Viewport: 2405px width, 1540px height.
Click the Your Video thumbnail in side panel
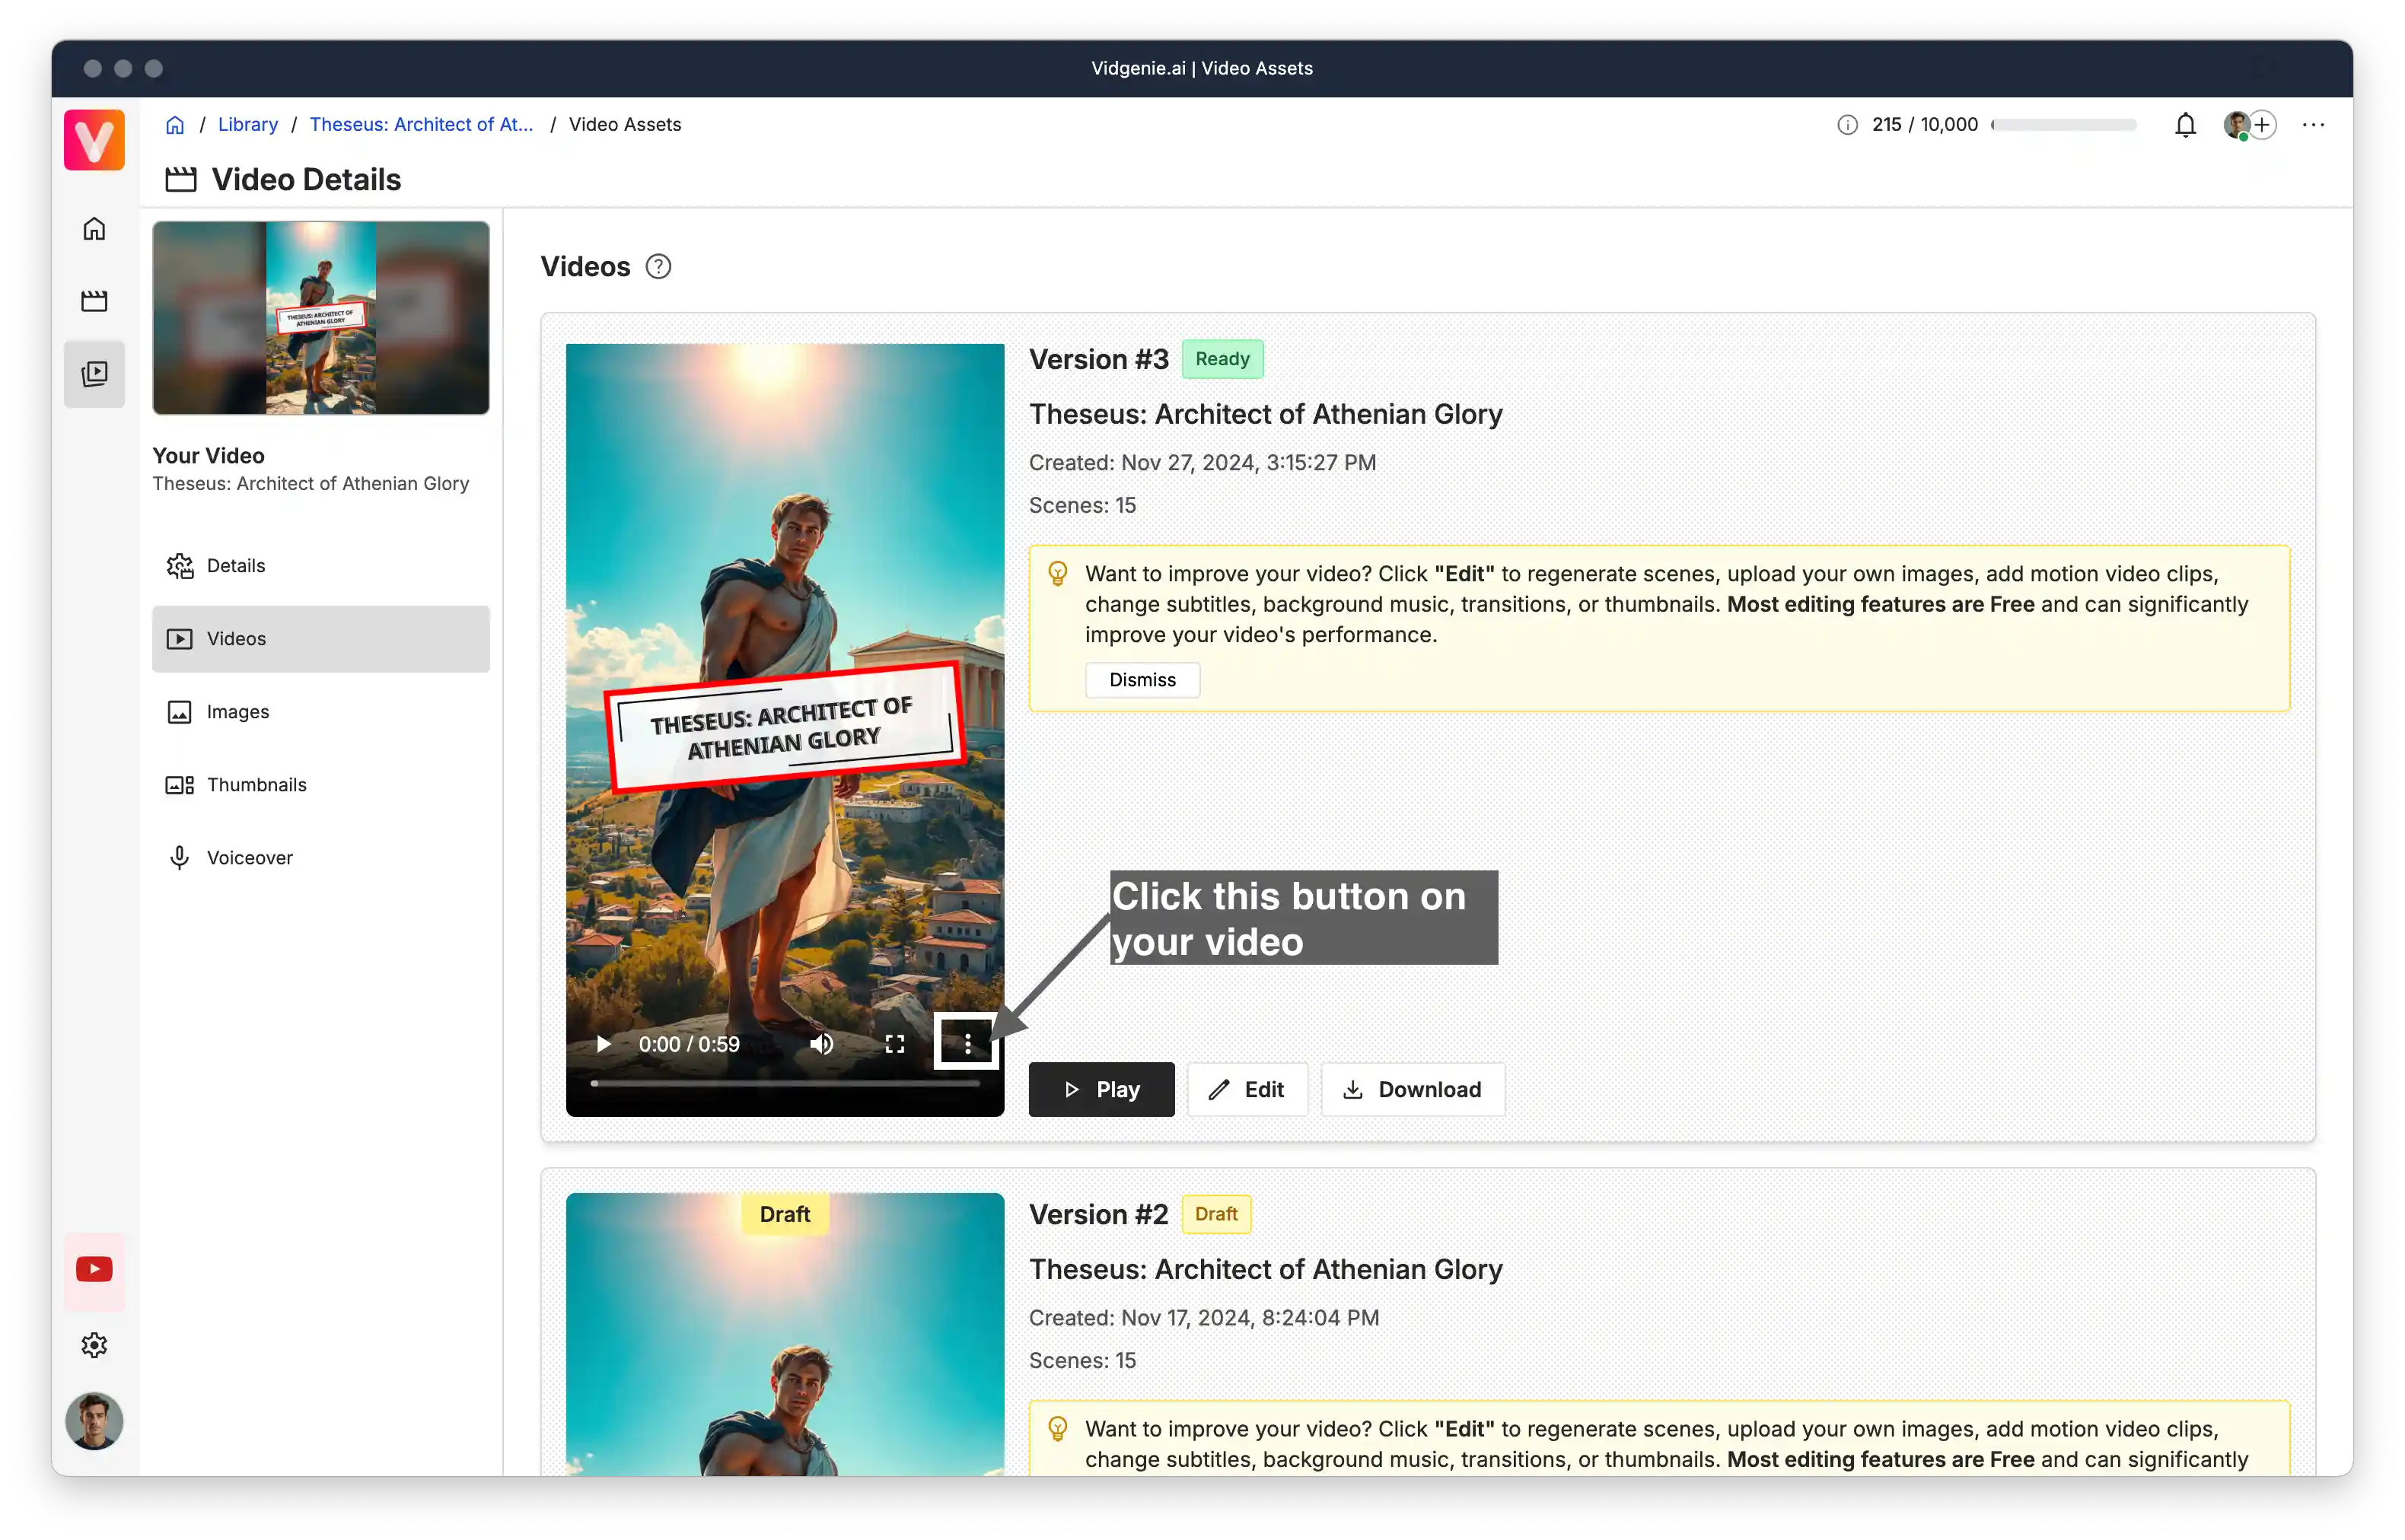click(321, 318)
